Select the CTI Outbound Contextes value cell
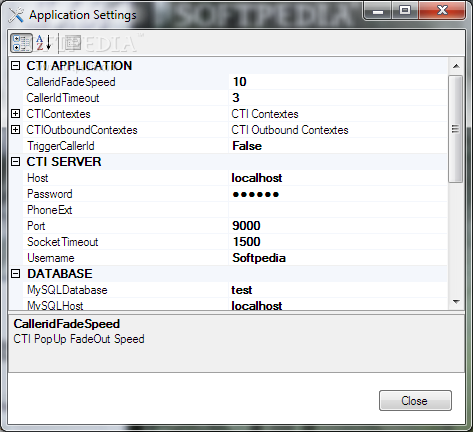 click(x=338, y=130)
